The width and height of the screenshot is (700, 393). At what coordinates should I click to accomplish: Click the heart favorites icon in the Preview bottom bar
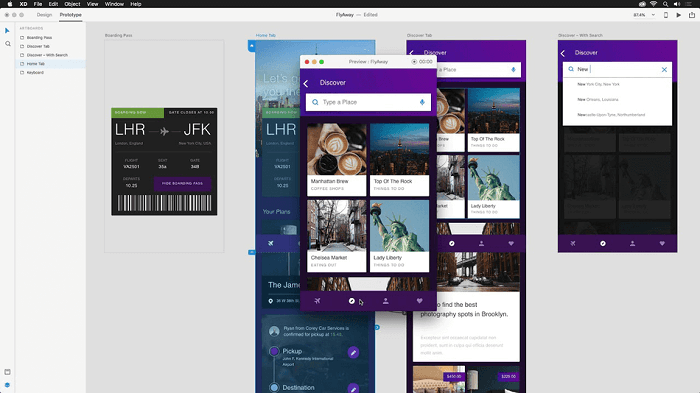tap(420, 301)
